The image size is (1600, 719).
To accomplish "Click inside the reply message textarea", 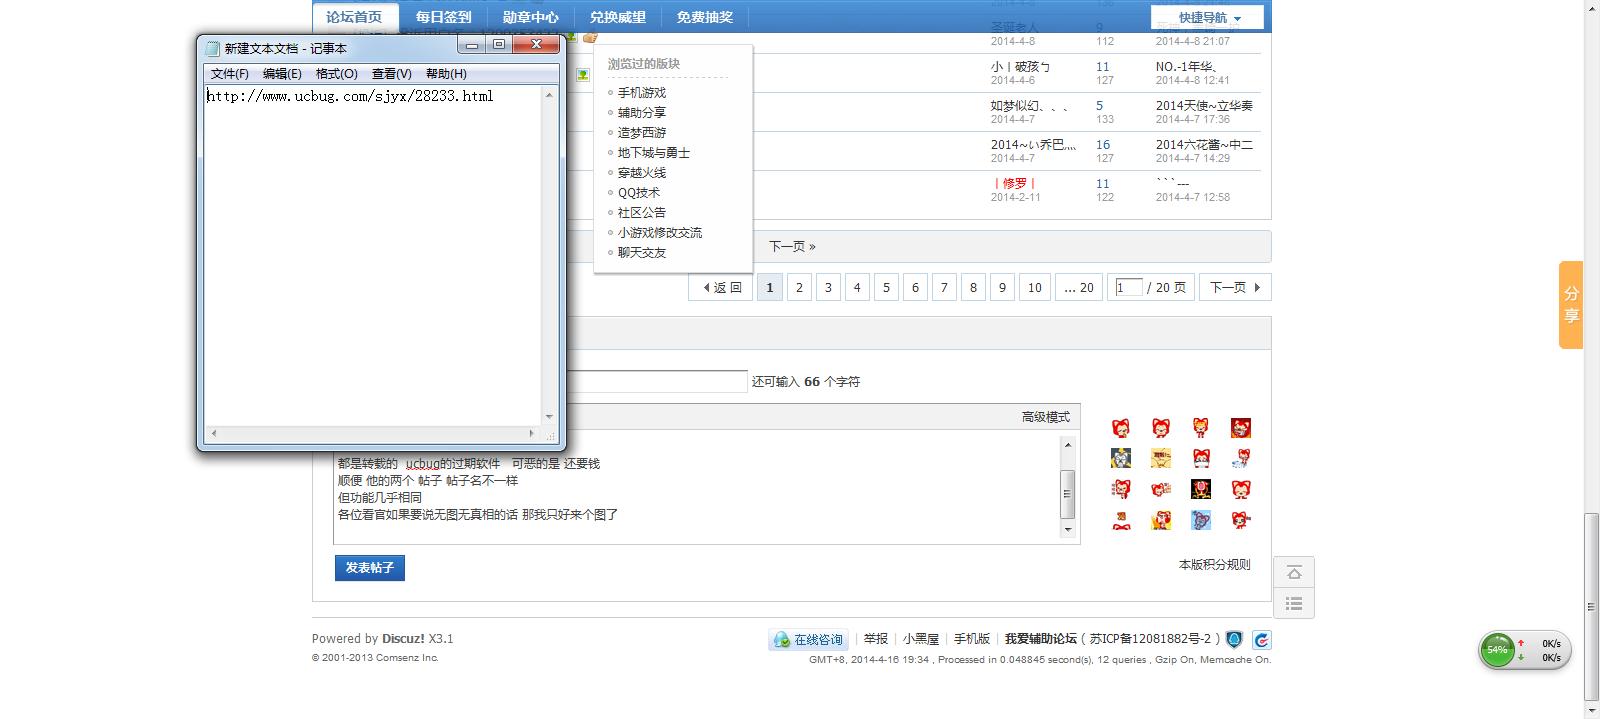I will coord(697,487).
